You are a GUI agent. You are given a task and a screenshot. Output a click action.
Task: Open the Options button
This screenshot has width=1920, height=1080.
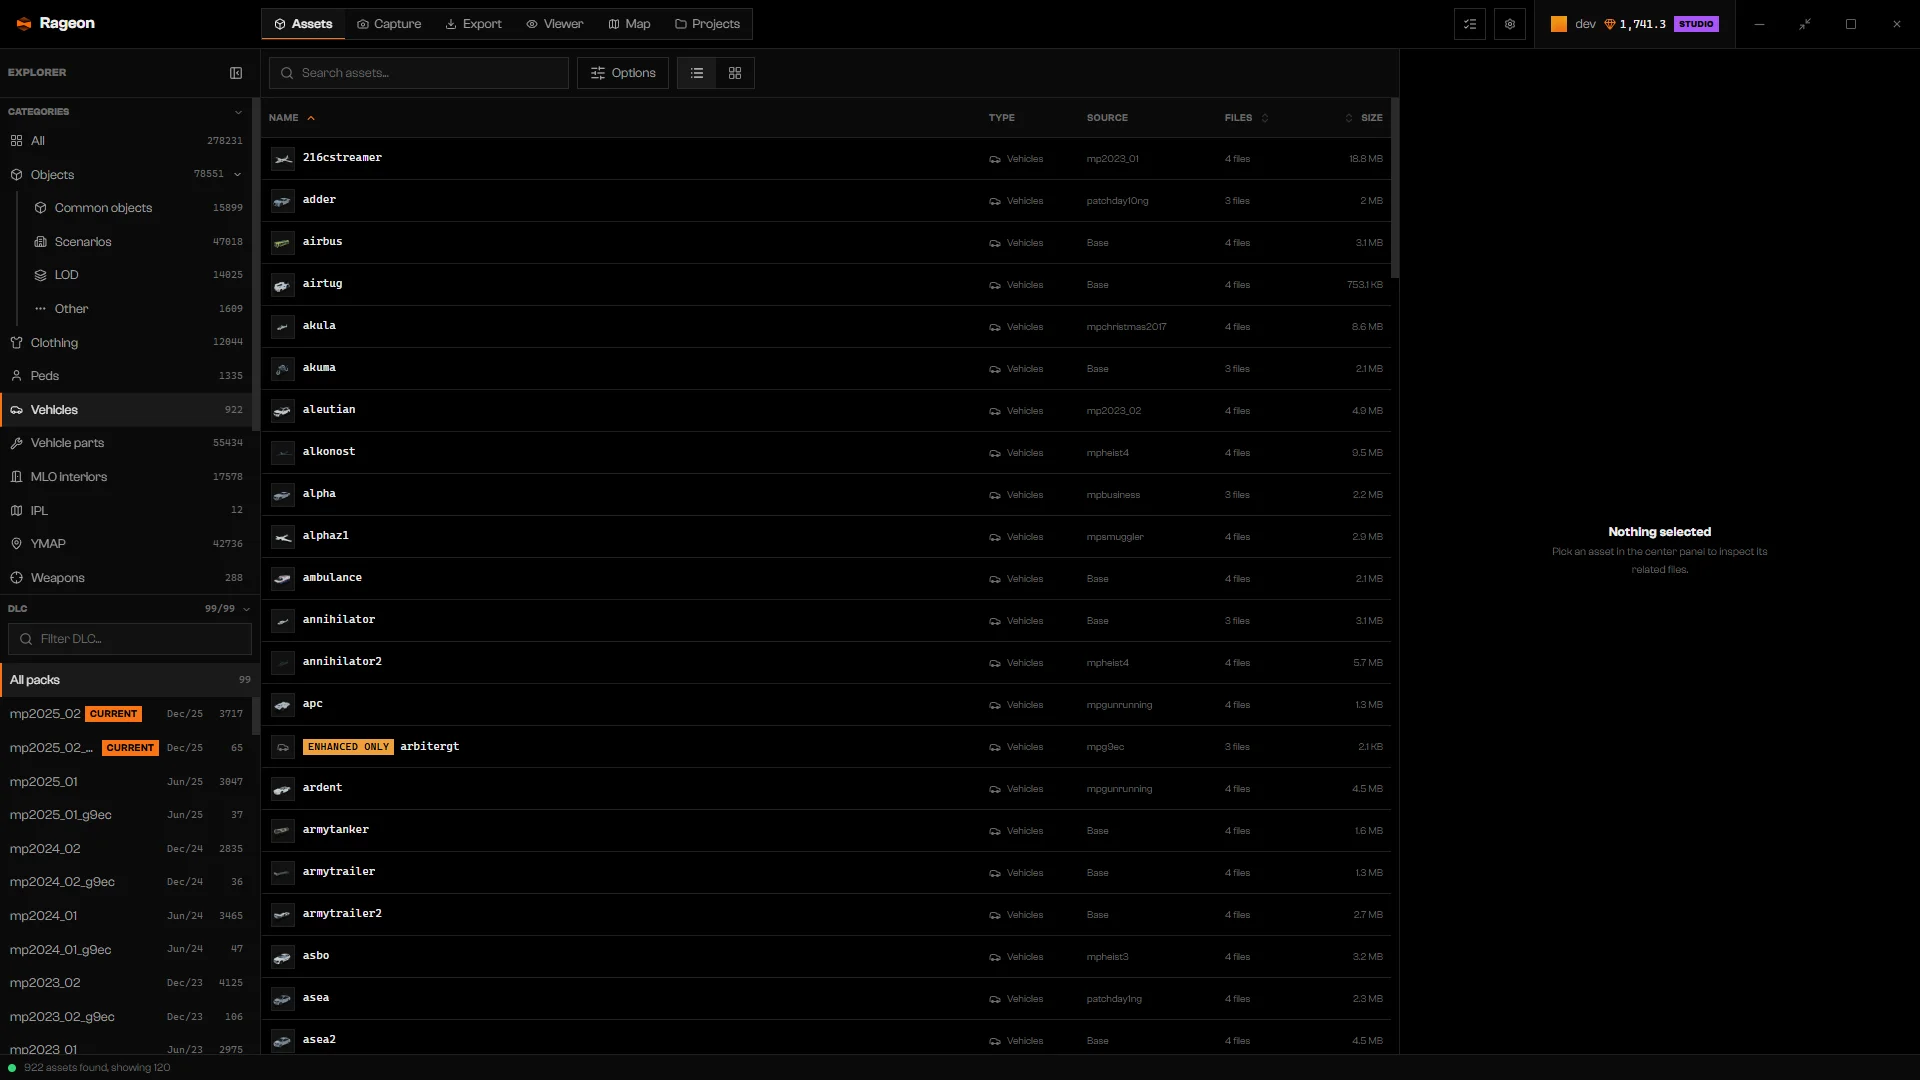(x=623, y=73)
